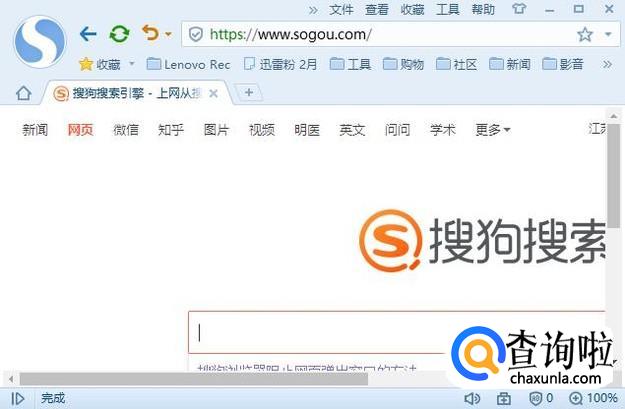Viewport: 625px width, 409px height.
Task: Expand the 收藏 favorites dropdown arrow
Action: 132,64
